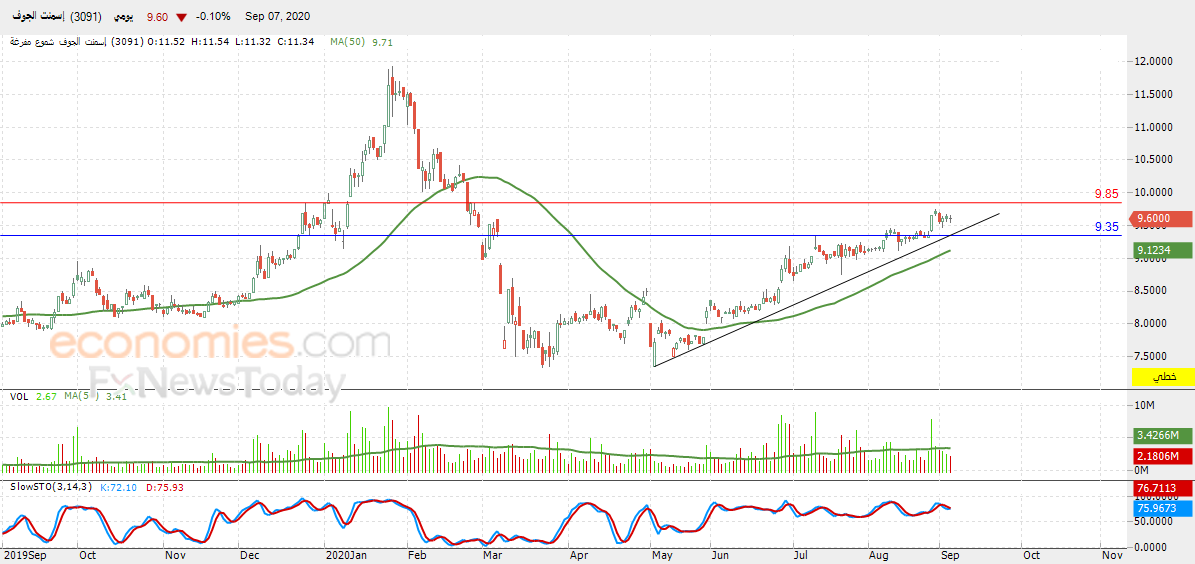Select the red 9.6000 current price tag
This screenshot has height=564, width=1195.
(1162, 218)
